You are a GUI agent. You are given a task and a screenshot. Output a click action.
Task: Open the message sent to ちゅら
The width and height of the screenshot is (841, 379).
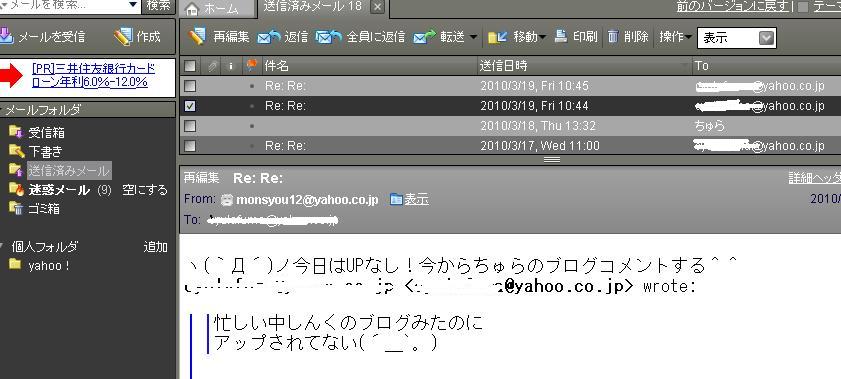(510, 126)
